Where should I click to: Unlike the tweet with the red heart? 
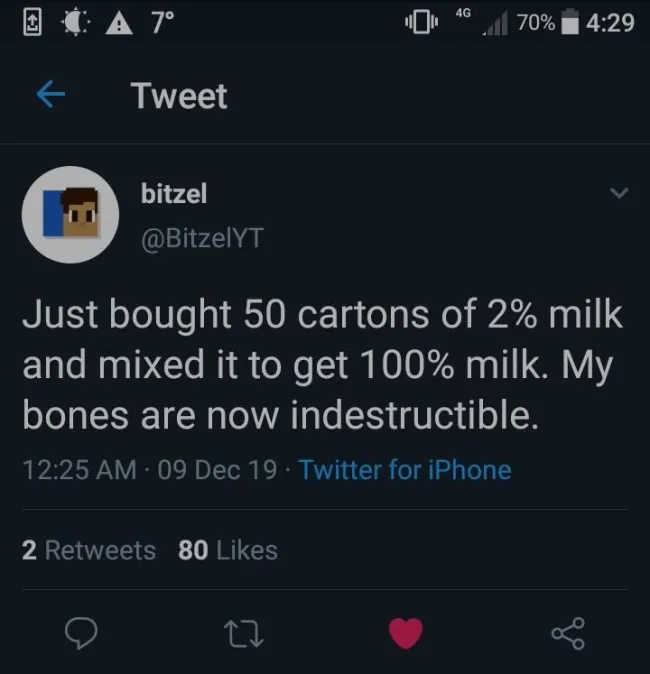(x=405, y=632)
